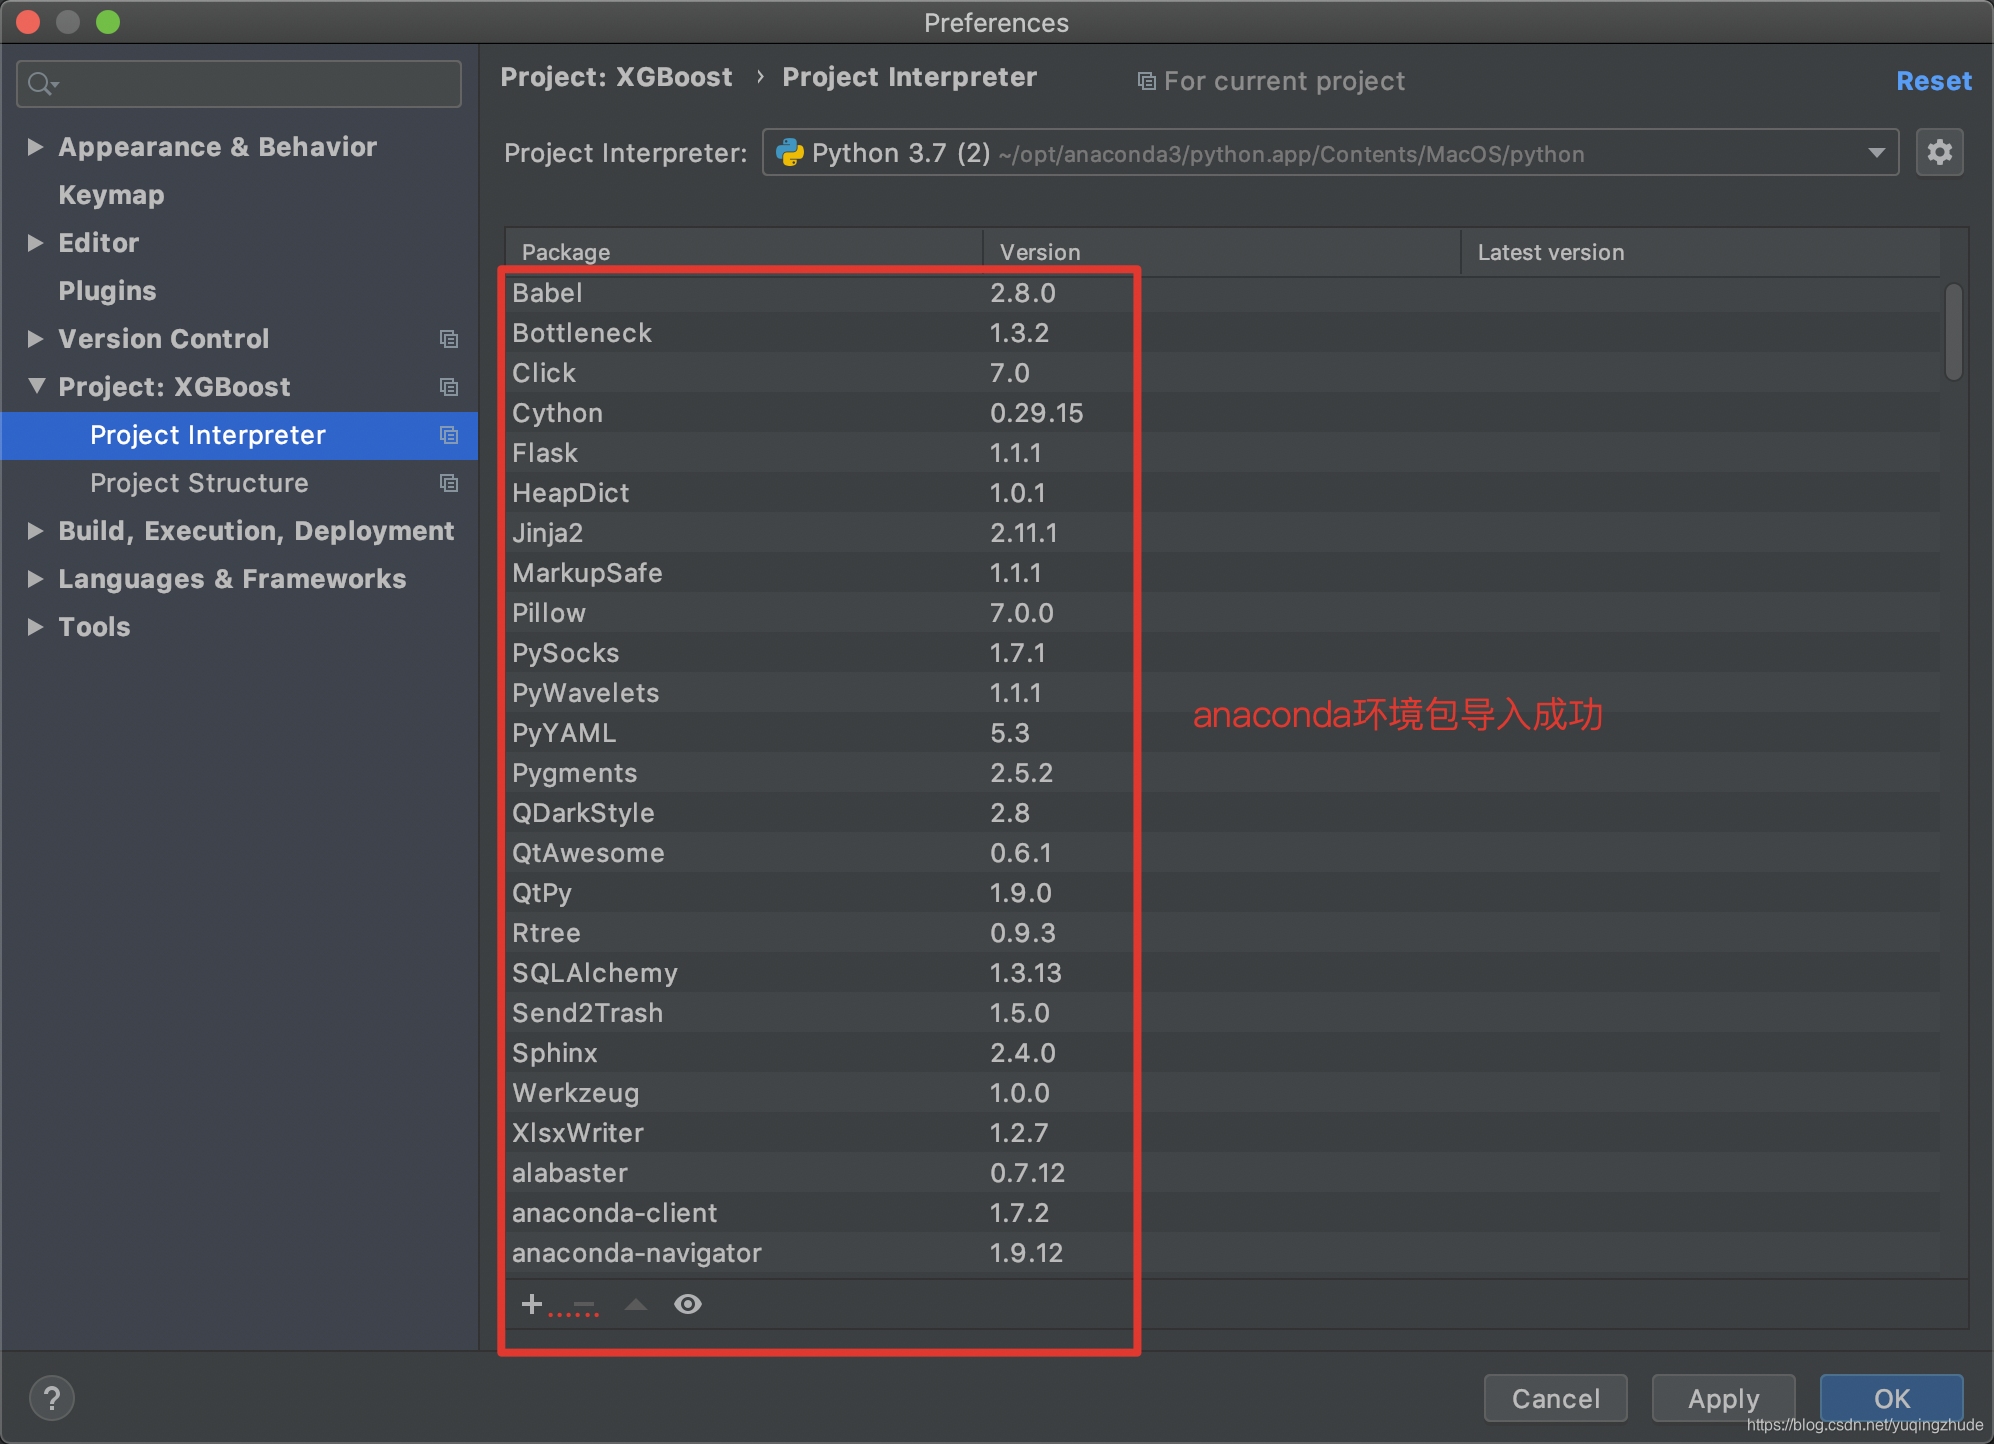
Task: Toggle show early releases eye icon
Action: coord(688,1304)
